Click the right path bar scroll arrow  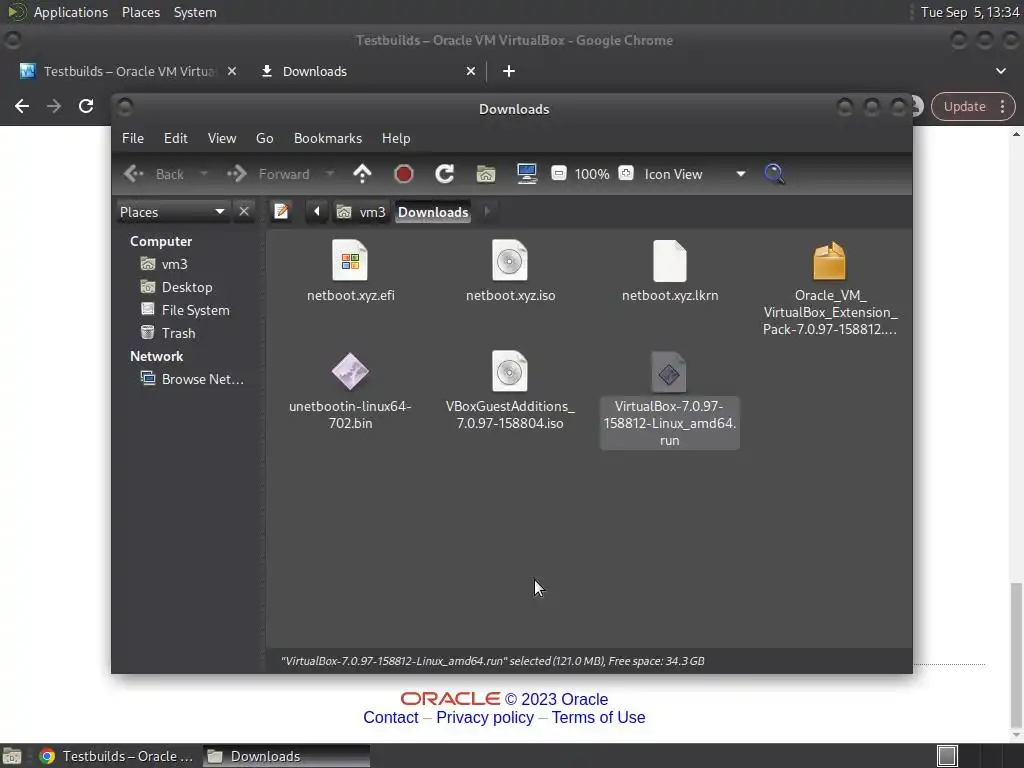click(487, 212)
